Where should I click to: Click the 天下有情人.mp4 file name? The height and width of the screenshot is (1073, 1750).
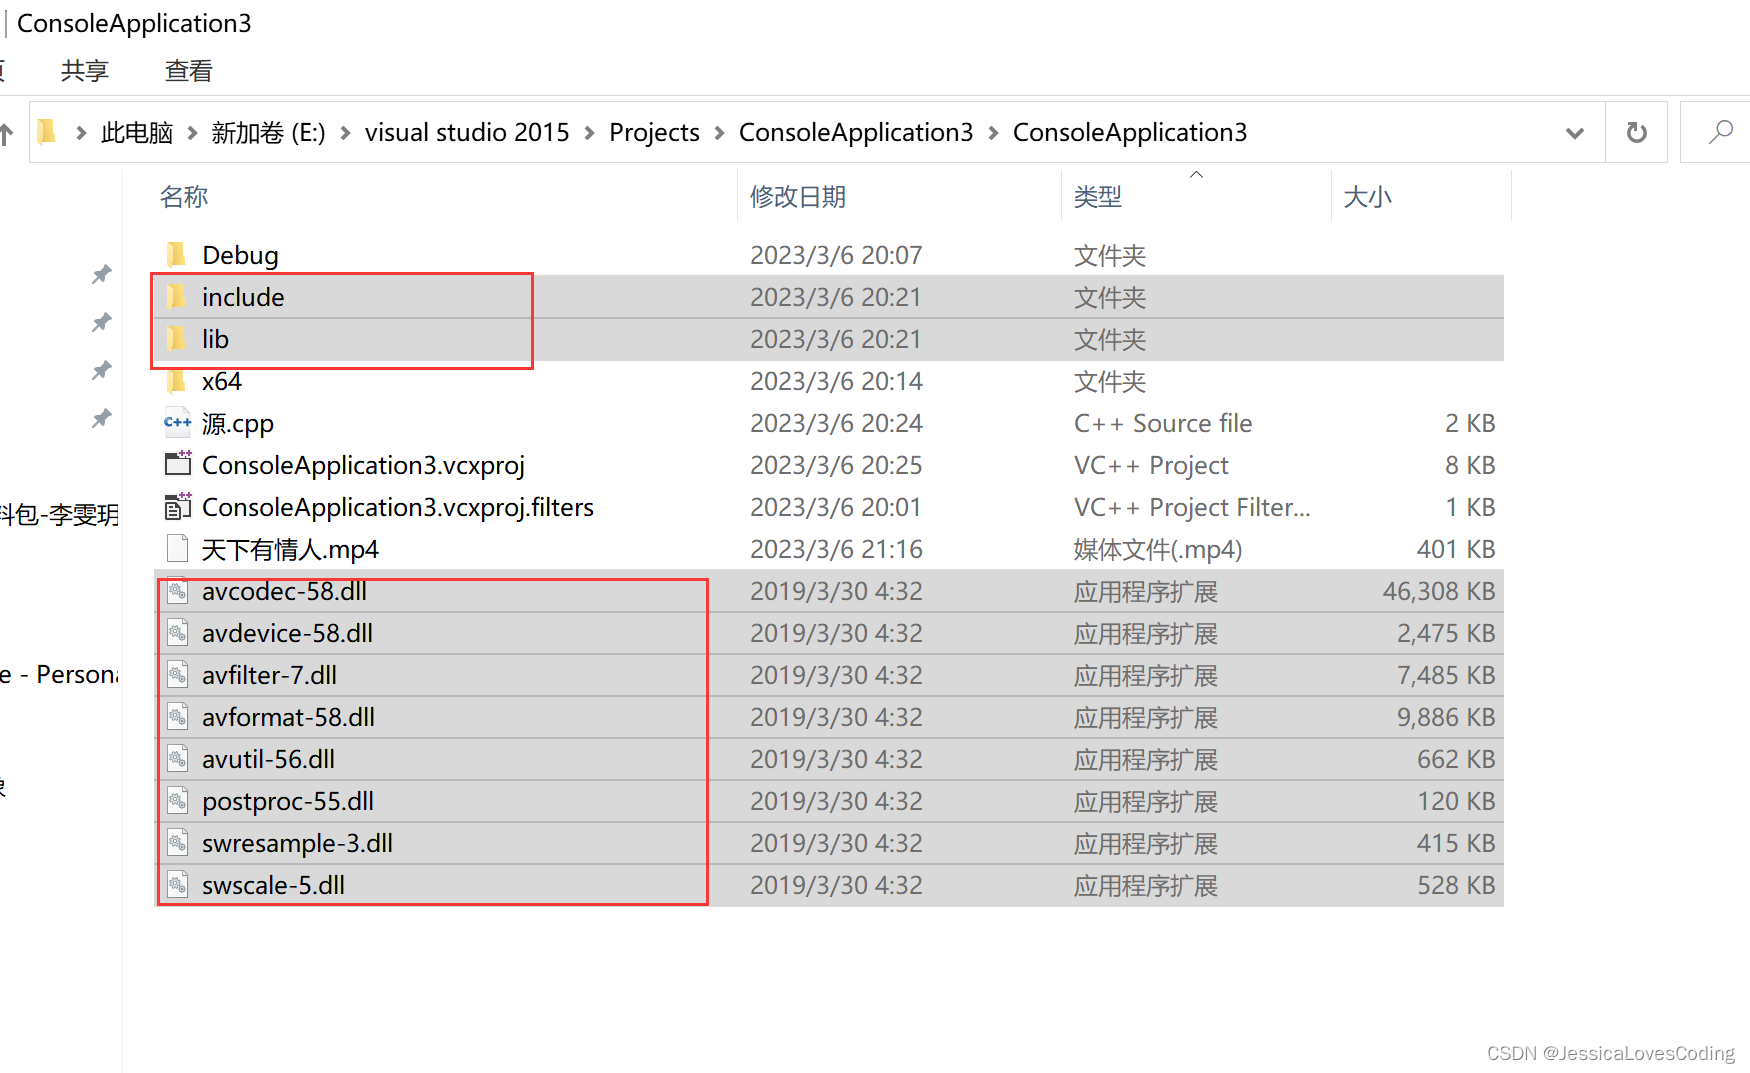click(x=290, y=549)
